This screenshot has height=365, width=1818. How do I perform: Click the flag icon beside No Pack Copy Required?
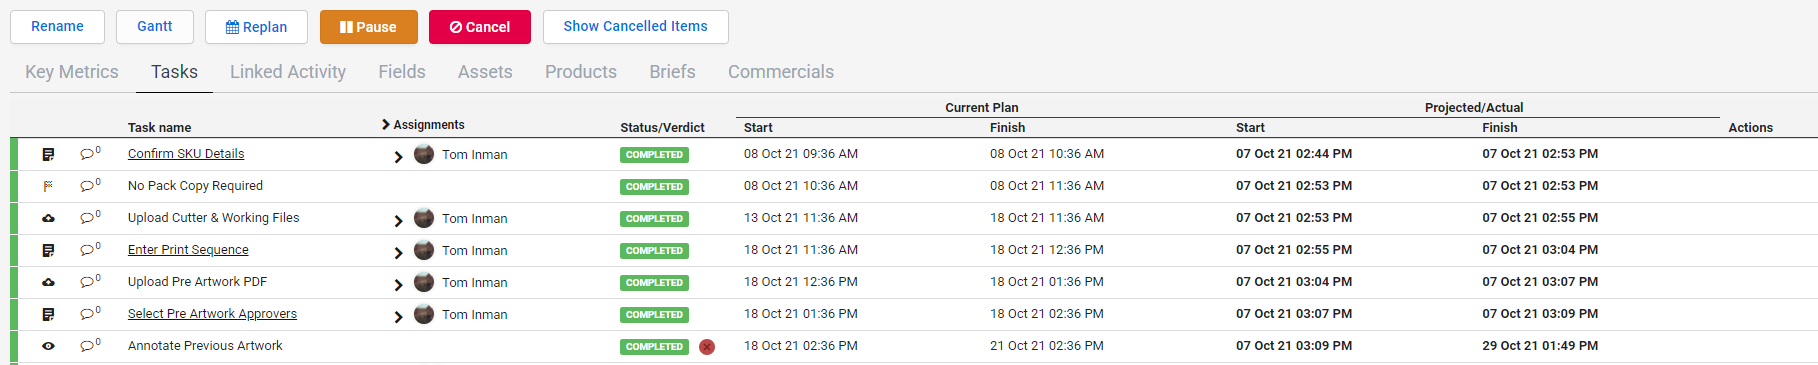(x=48, y=186)
